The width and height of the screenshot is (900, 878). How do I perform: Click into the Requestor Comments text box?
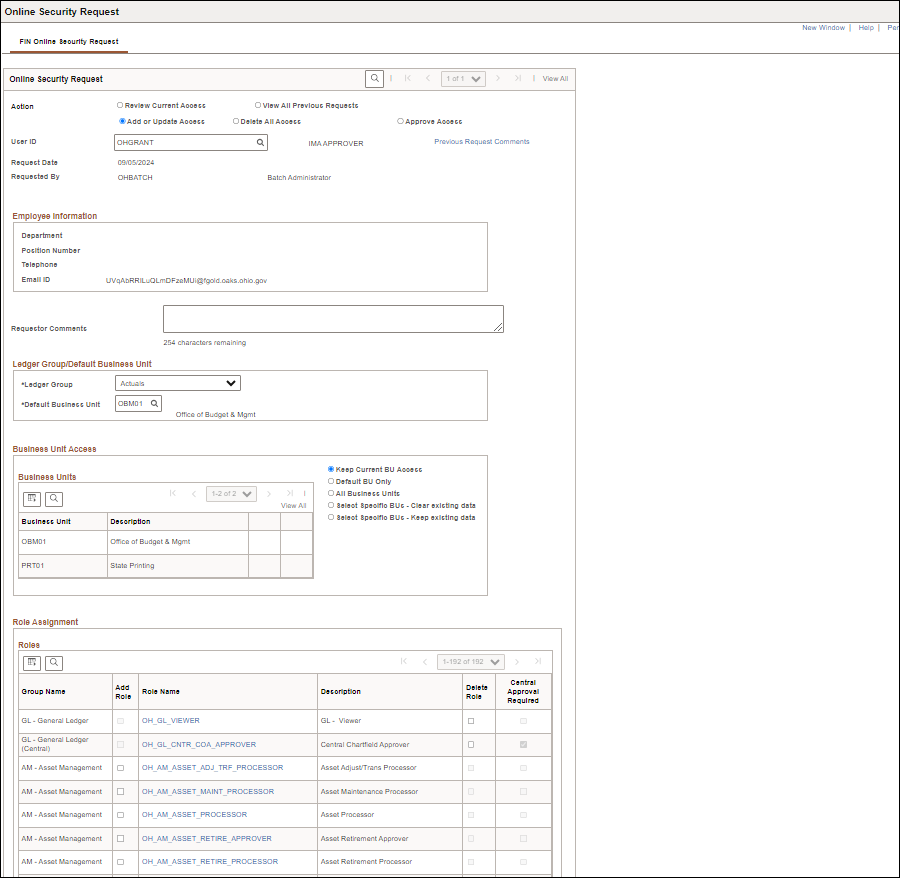pyautogui.click(x=333, y=319)
